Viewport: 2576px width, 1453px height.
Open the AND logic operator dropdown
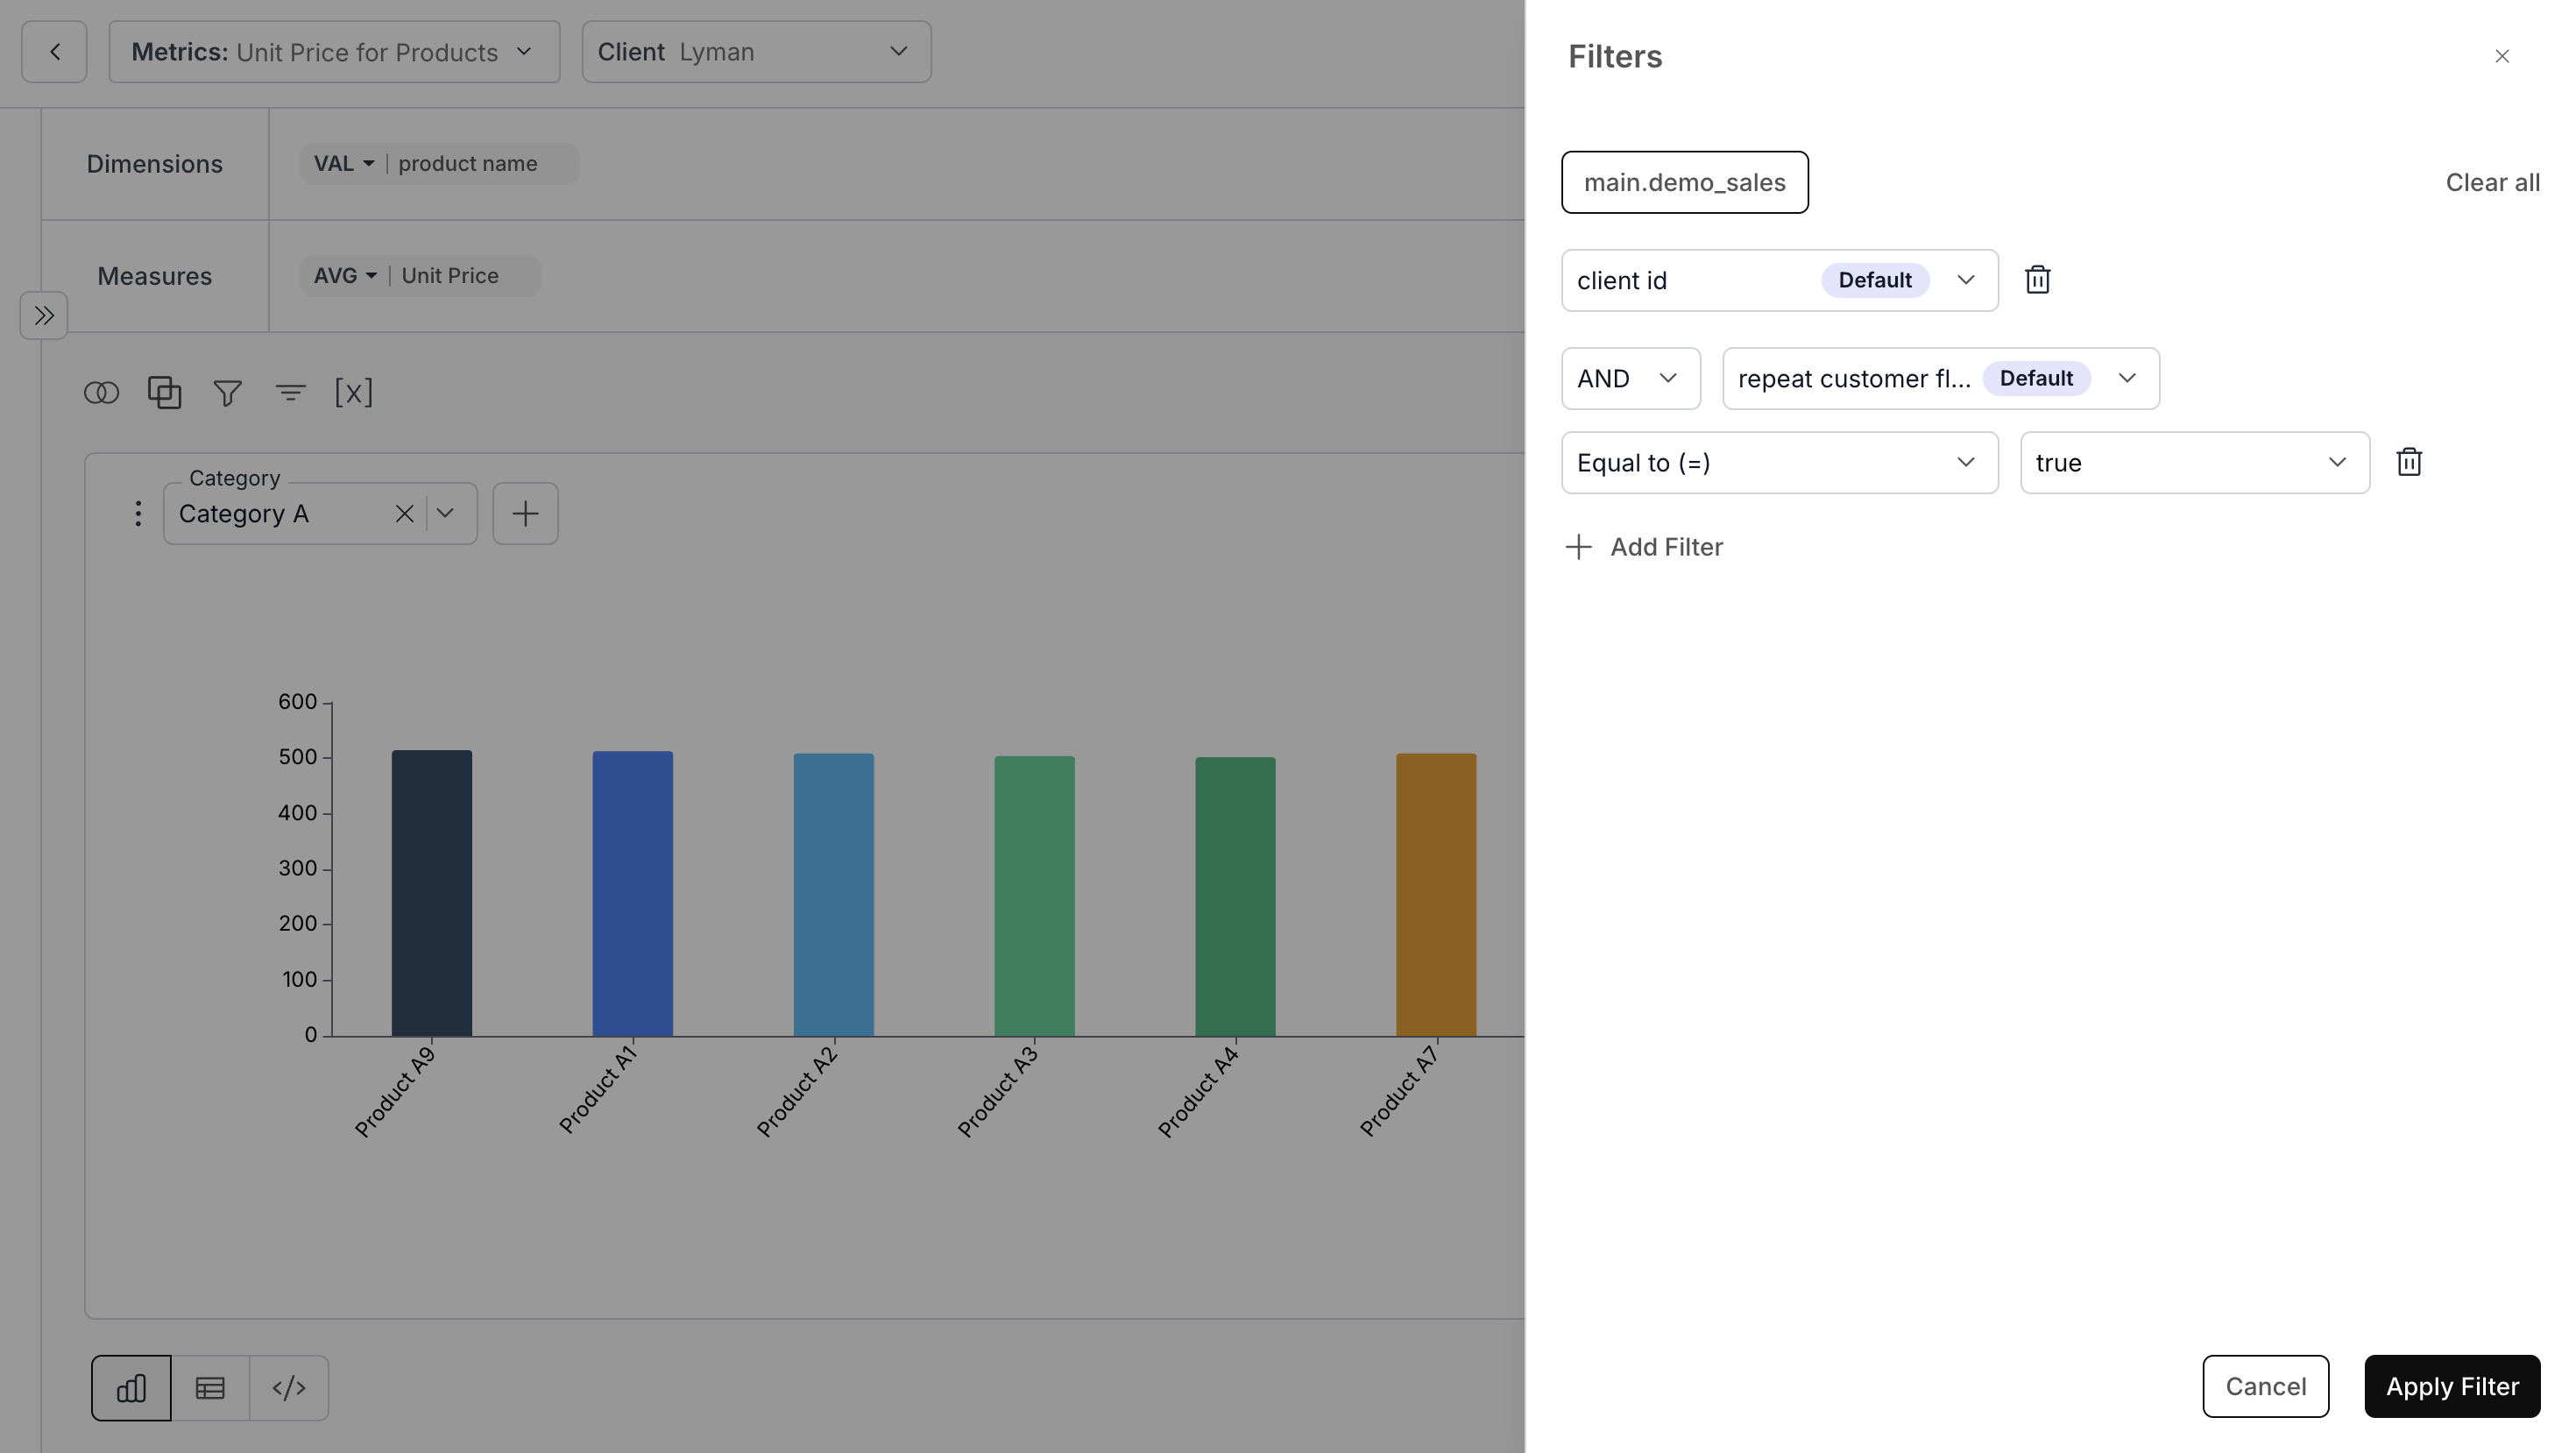(x=1630, y=378)
